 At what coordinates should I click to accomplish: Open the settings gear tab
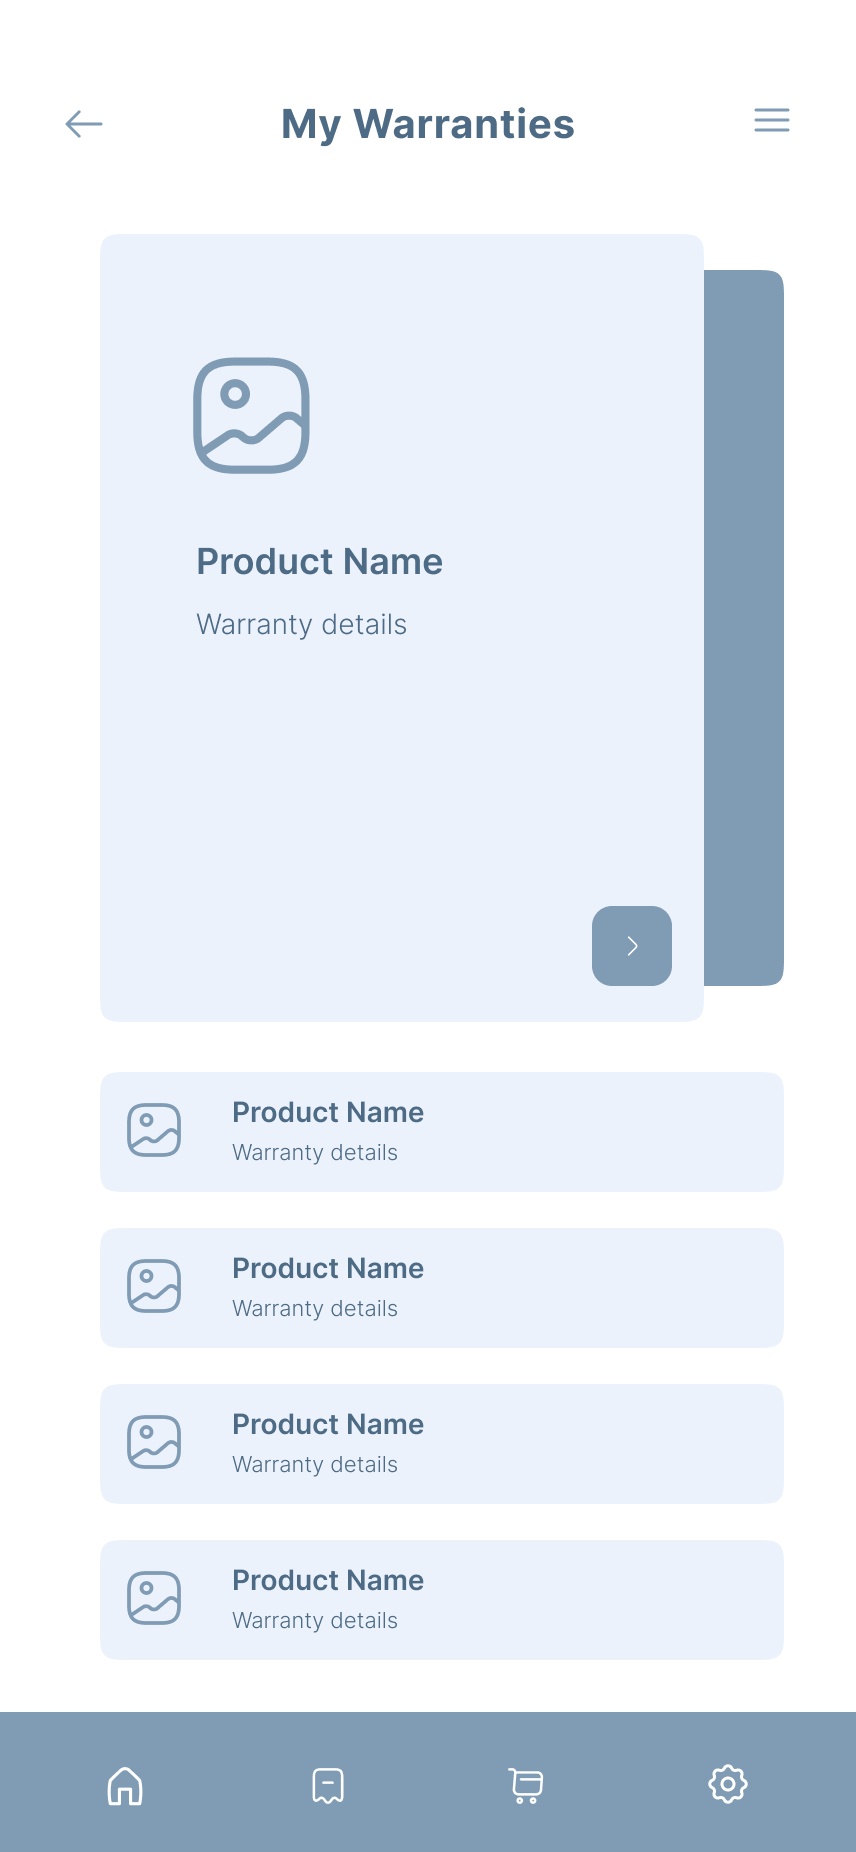click(728, 1784)
